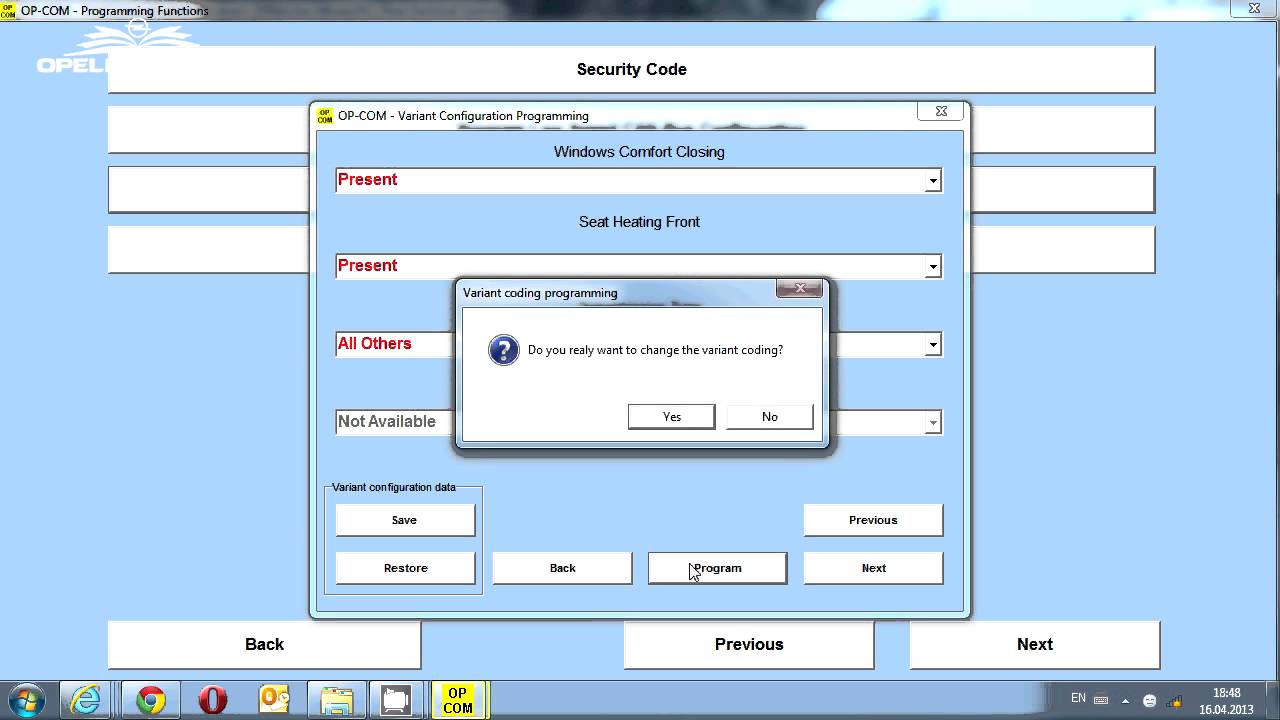Close the Variant Configuration Programming window
The width and height of the screenshot is (1280, 720).
pyautogui.click(x=941, y=112)
